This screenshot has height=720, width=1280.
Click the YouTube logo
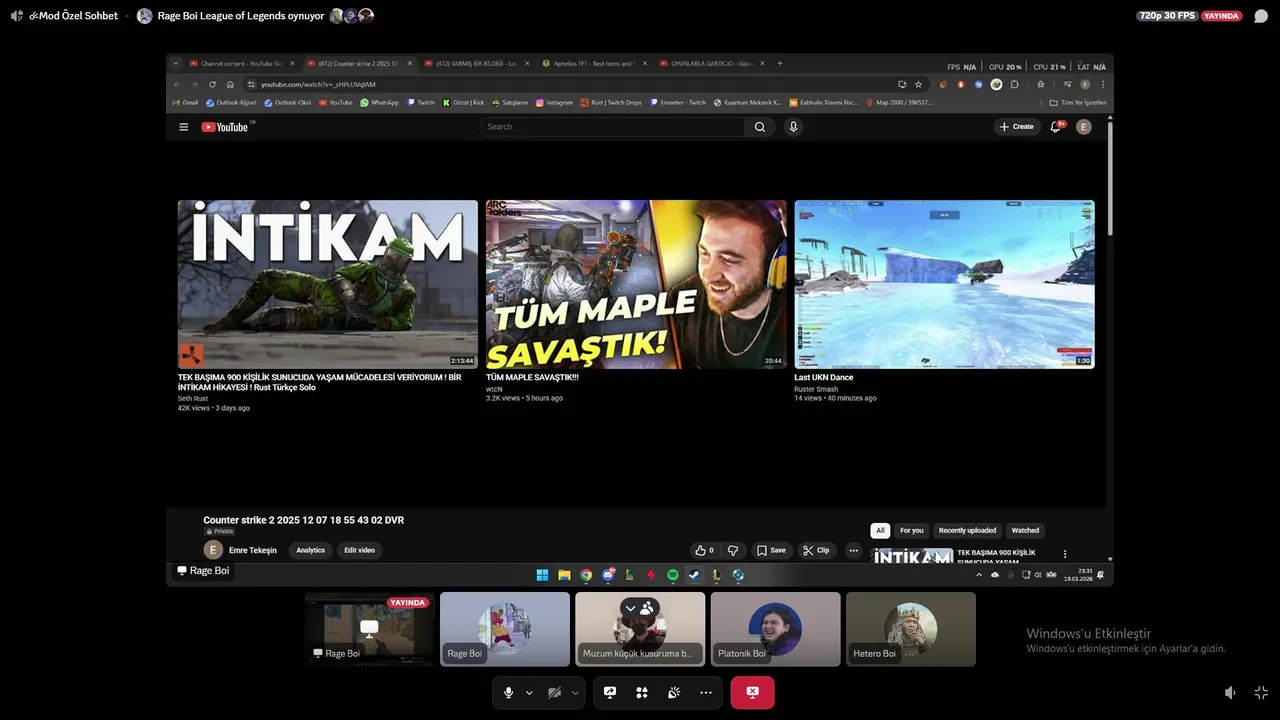[226, 127]
